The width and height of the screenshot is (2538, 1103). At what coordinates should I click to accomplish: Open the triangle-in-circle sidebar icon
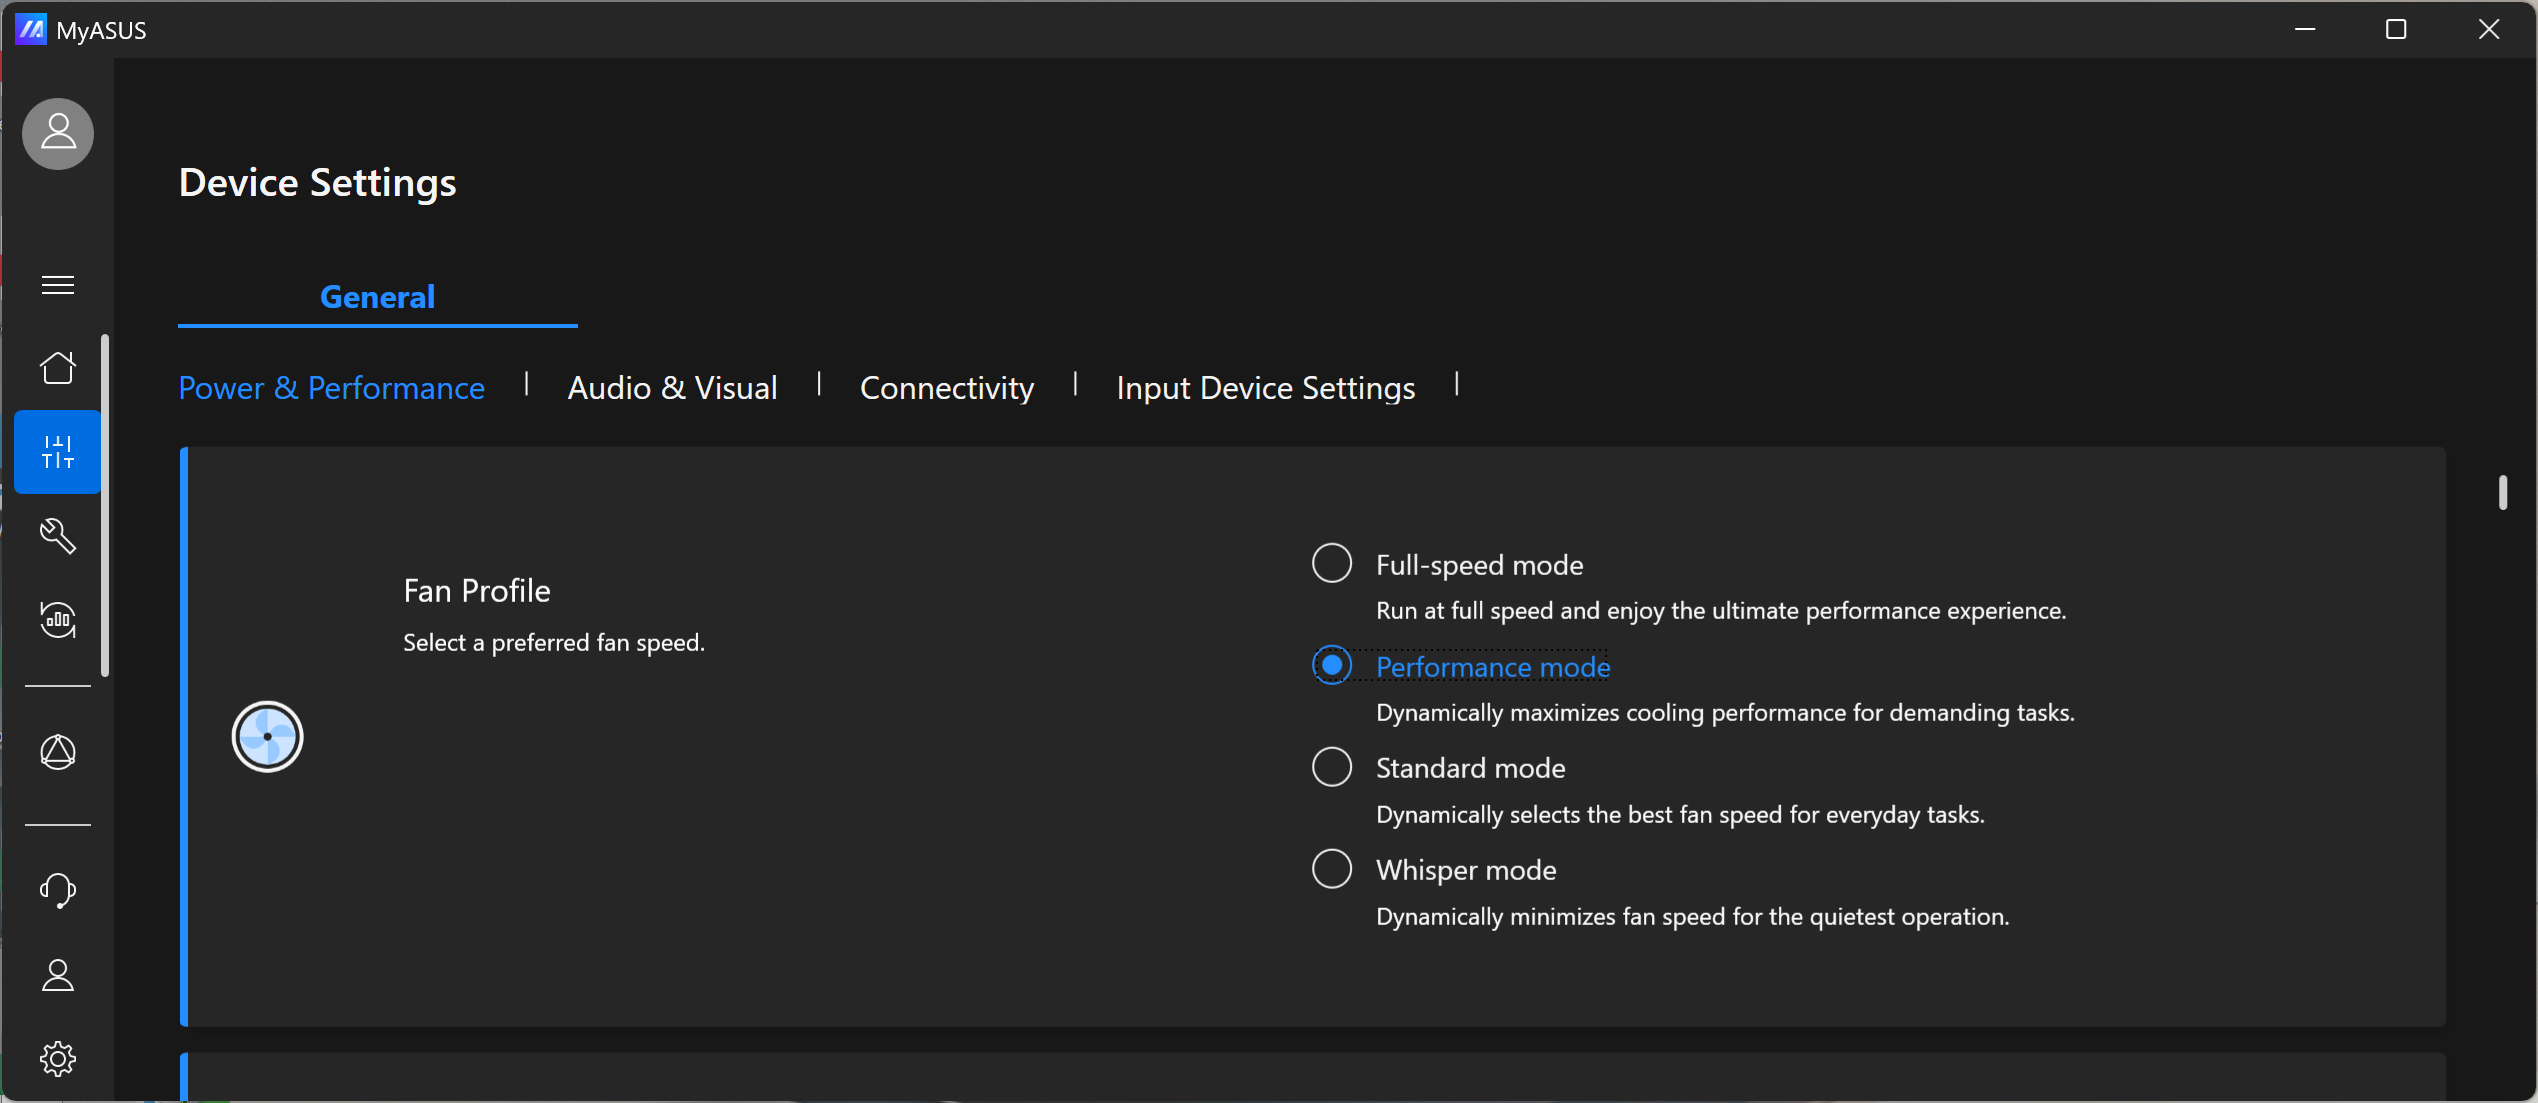[58, 752]
